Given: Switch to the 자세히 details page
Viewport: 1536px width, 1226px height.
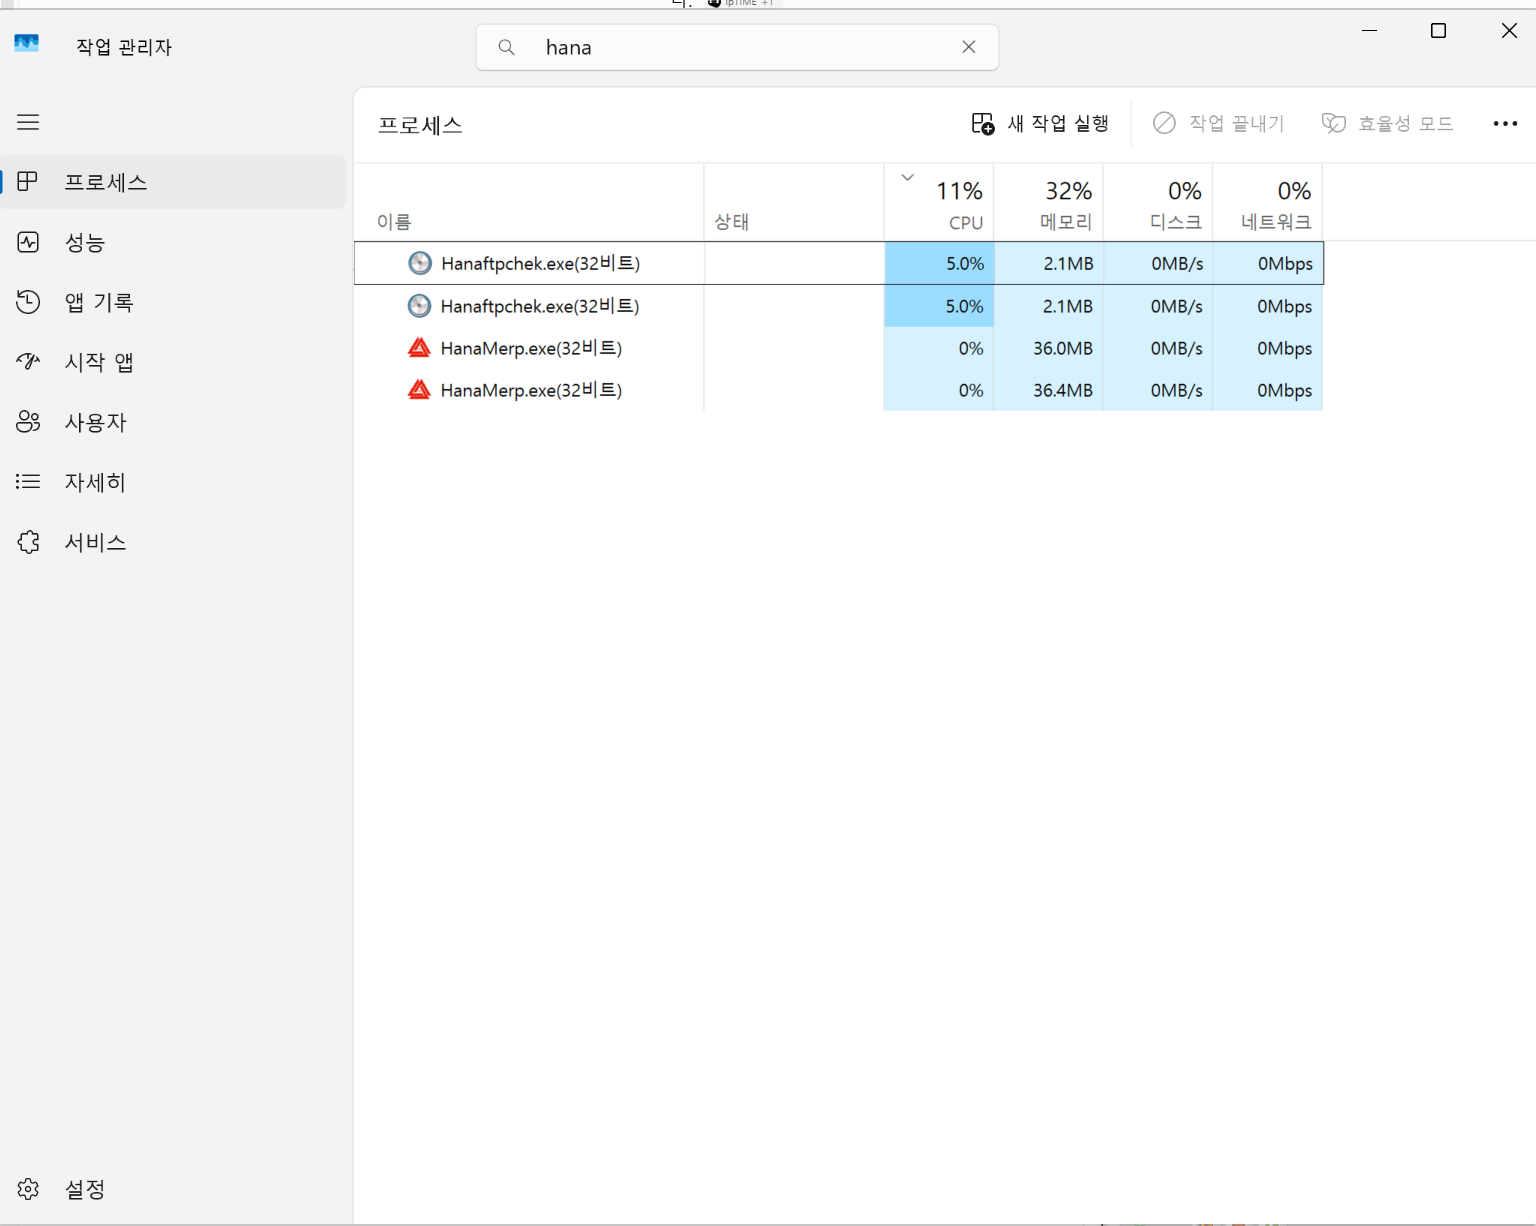Looking at the screenshot, I should [x=173, y=482].
